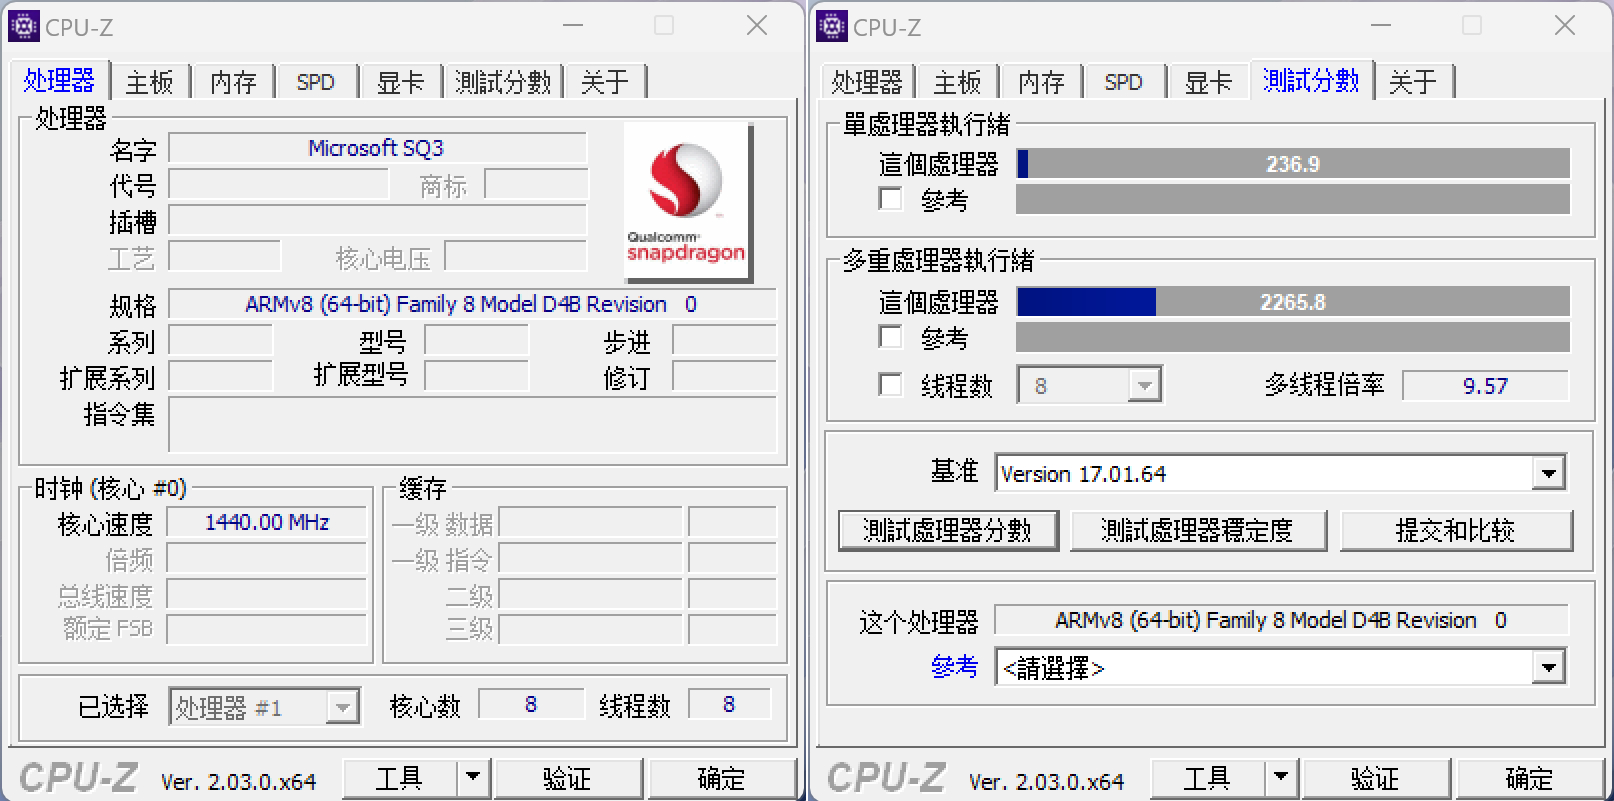Viewport: 1614px width, 801px height.
Task: Switch to 主板 tab in left window
Action: tap(150, 82)
